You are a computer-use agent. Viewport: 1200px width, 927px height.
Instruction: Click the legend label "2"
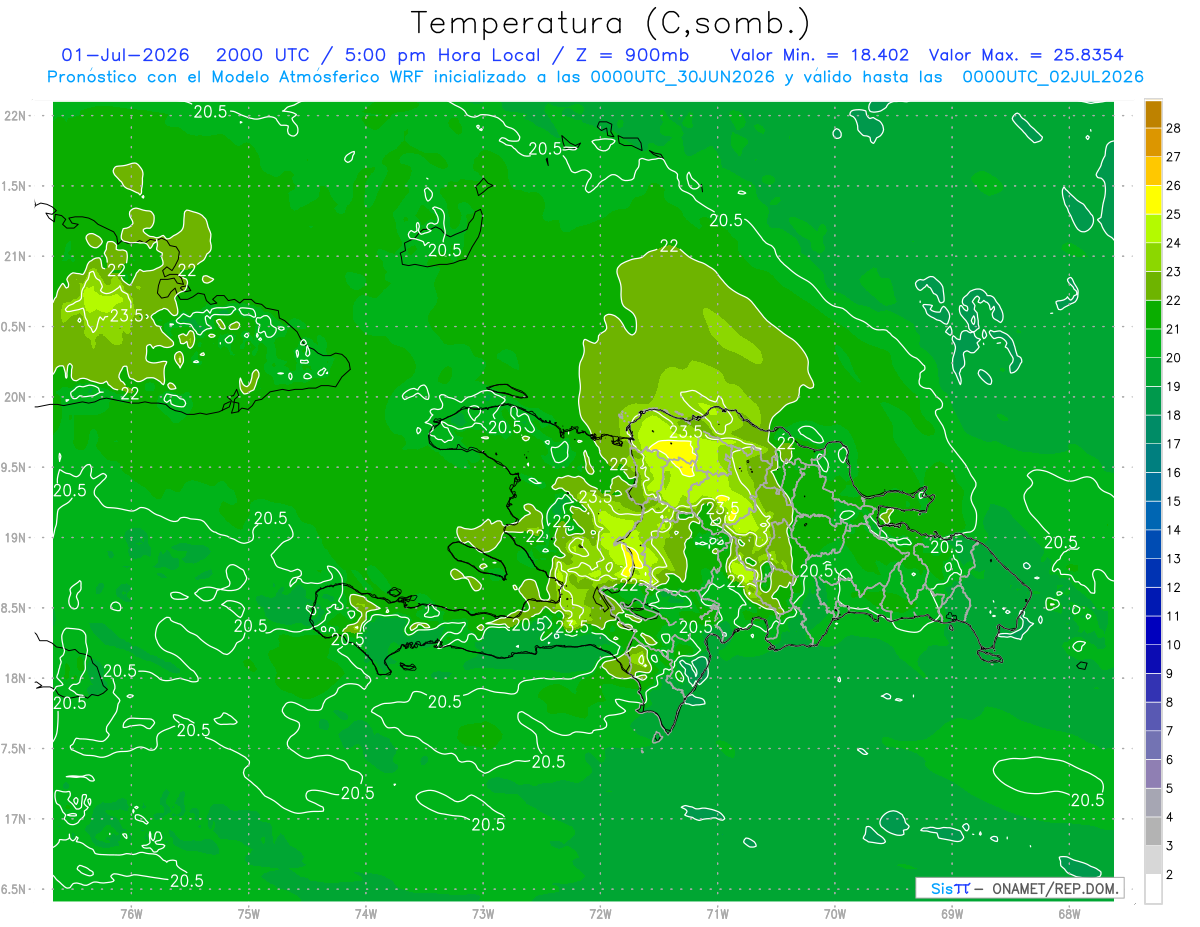[1171, 874]
